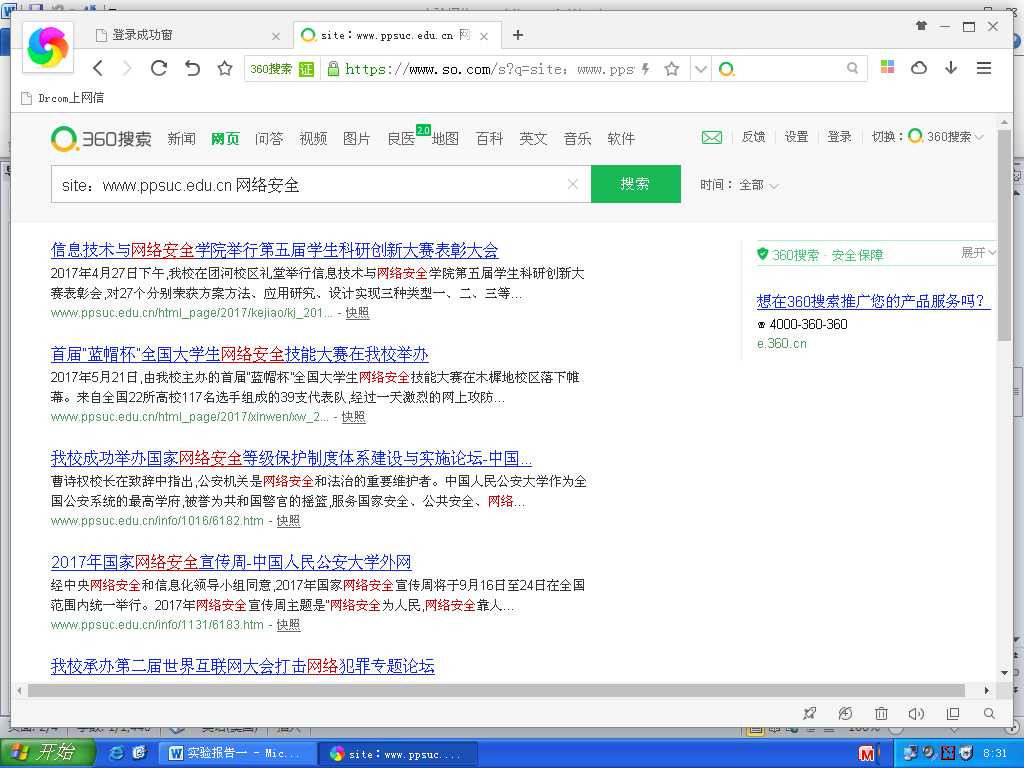Click the window-tile icon in the status bar

tap(953, 714)
